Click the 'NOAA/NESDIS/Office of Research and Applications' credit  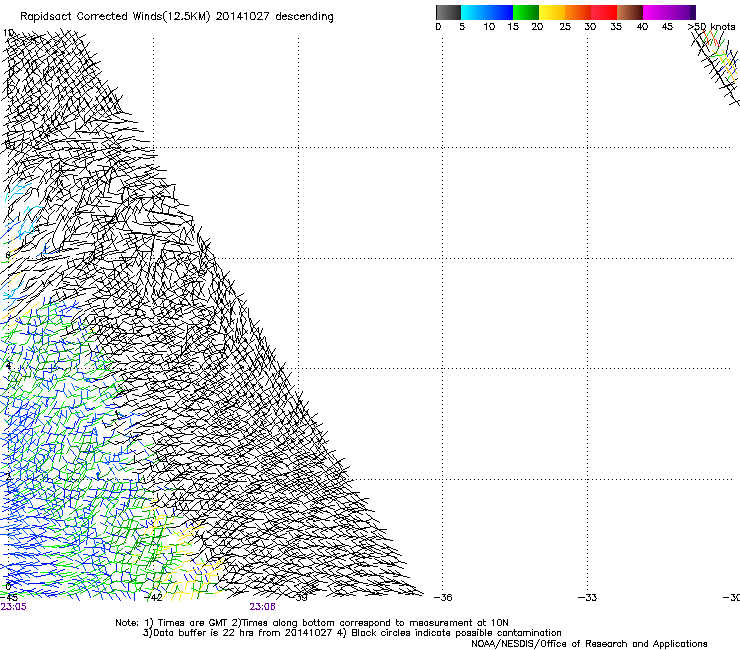589,644
